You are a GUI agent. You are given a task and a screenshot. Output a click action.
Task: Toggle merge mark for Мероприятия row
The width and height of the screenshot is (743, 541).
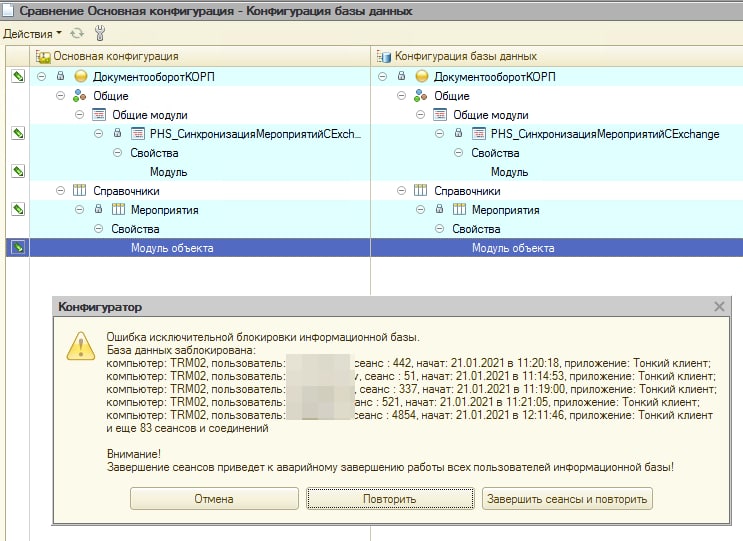[18, 209]
